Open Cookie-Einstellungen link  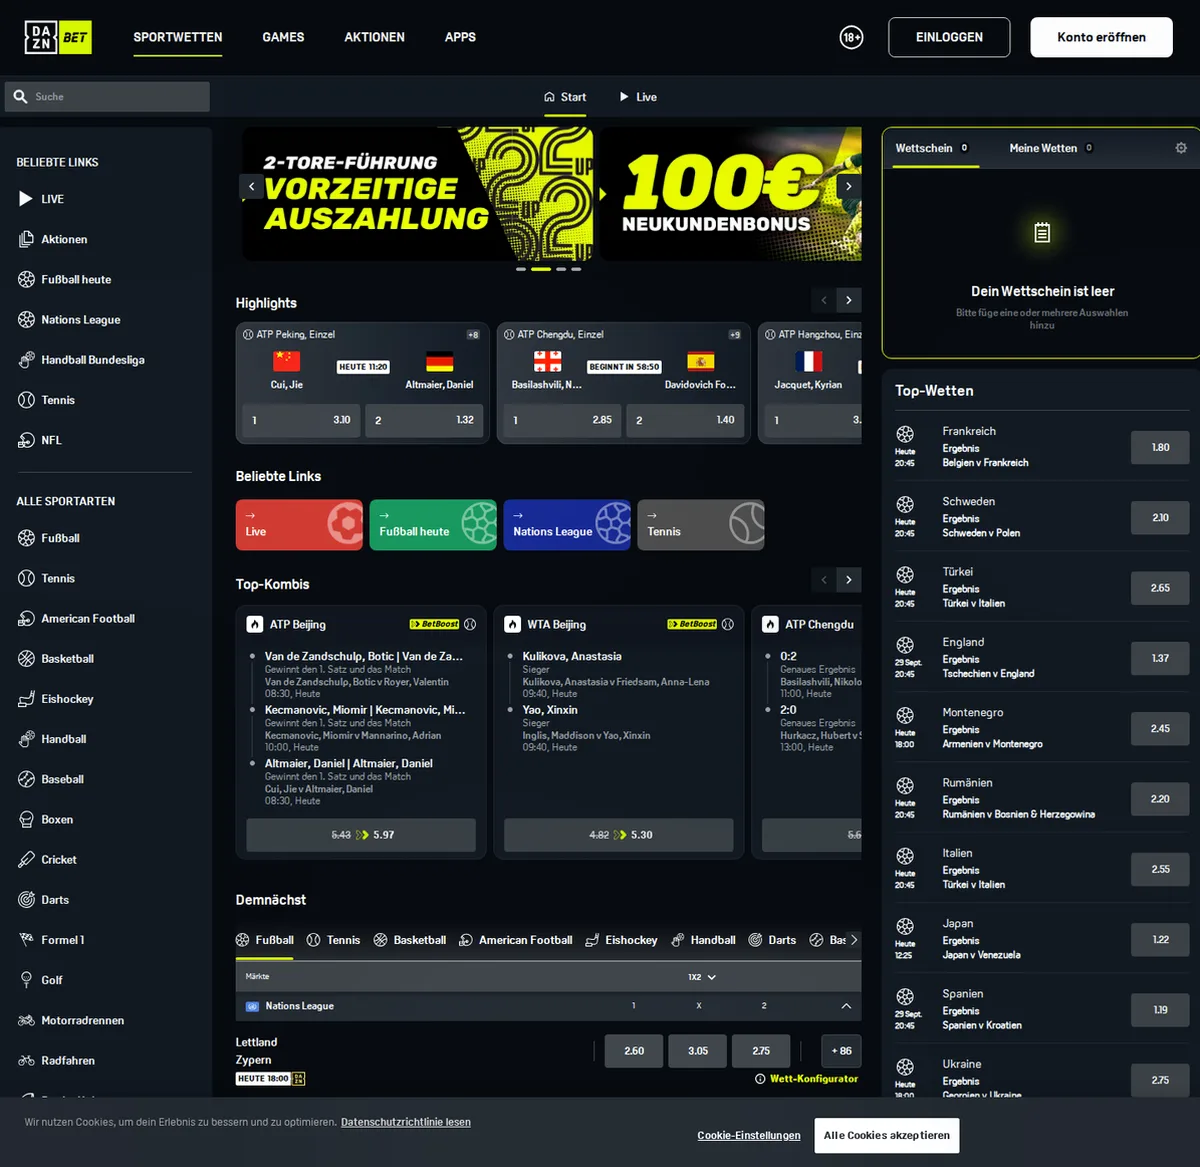749,1135
